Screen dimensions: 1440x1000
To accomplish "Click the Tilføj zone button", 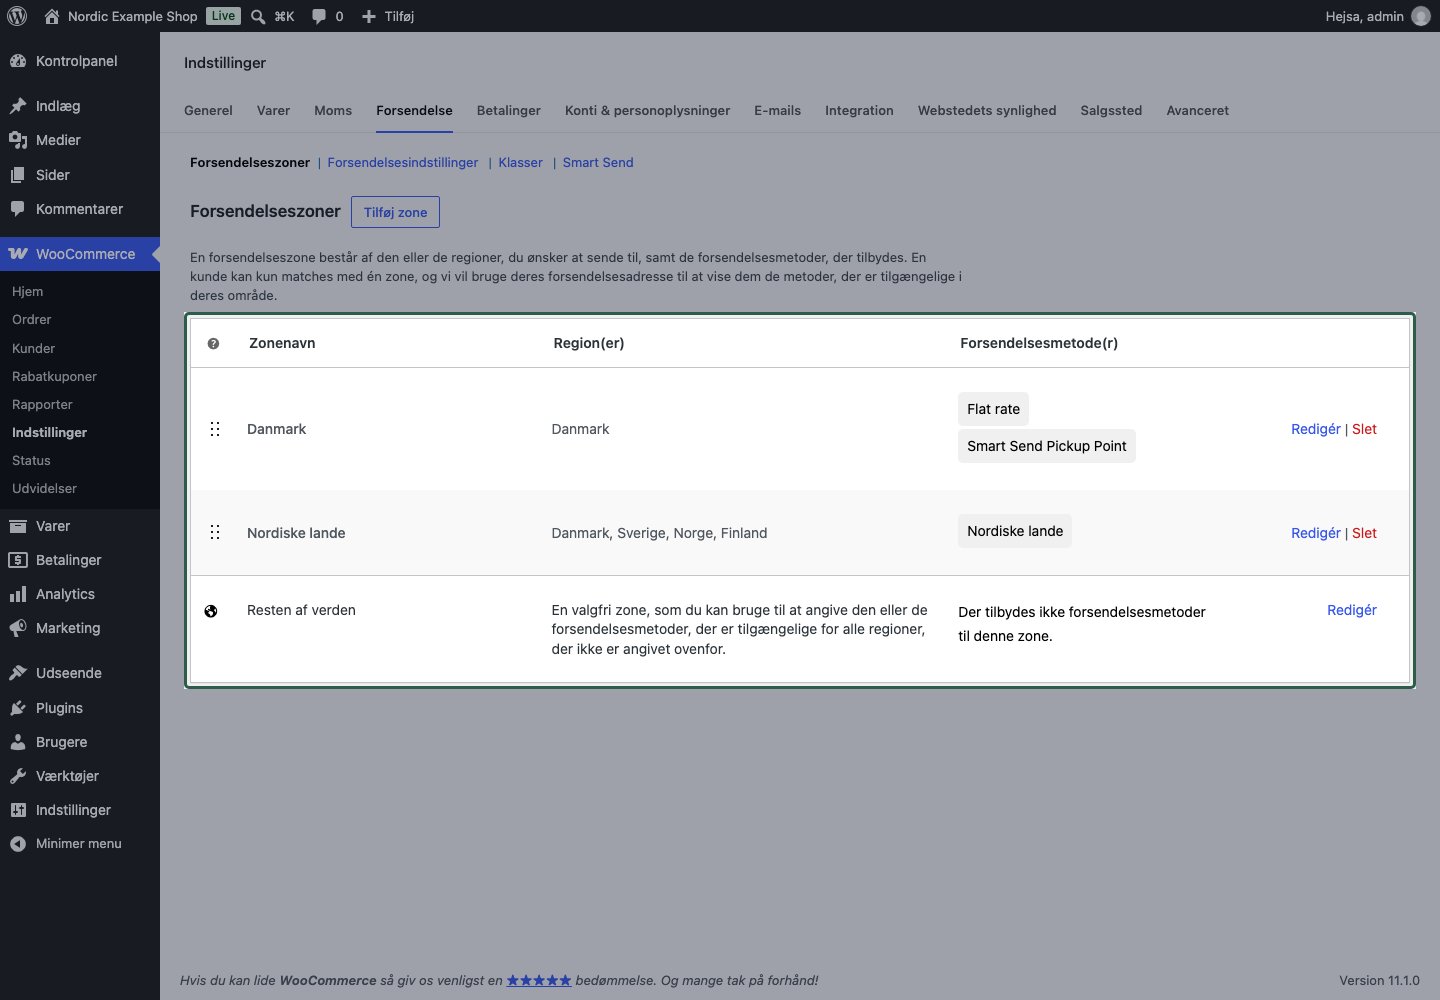I will pyautogui.click(x=395, y=212).
